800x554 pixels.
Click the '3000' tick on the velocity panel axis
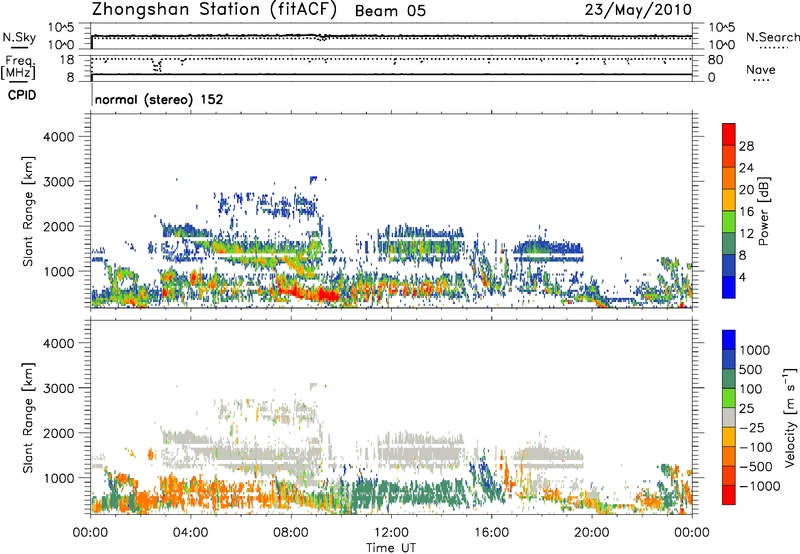[58, 388]
